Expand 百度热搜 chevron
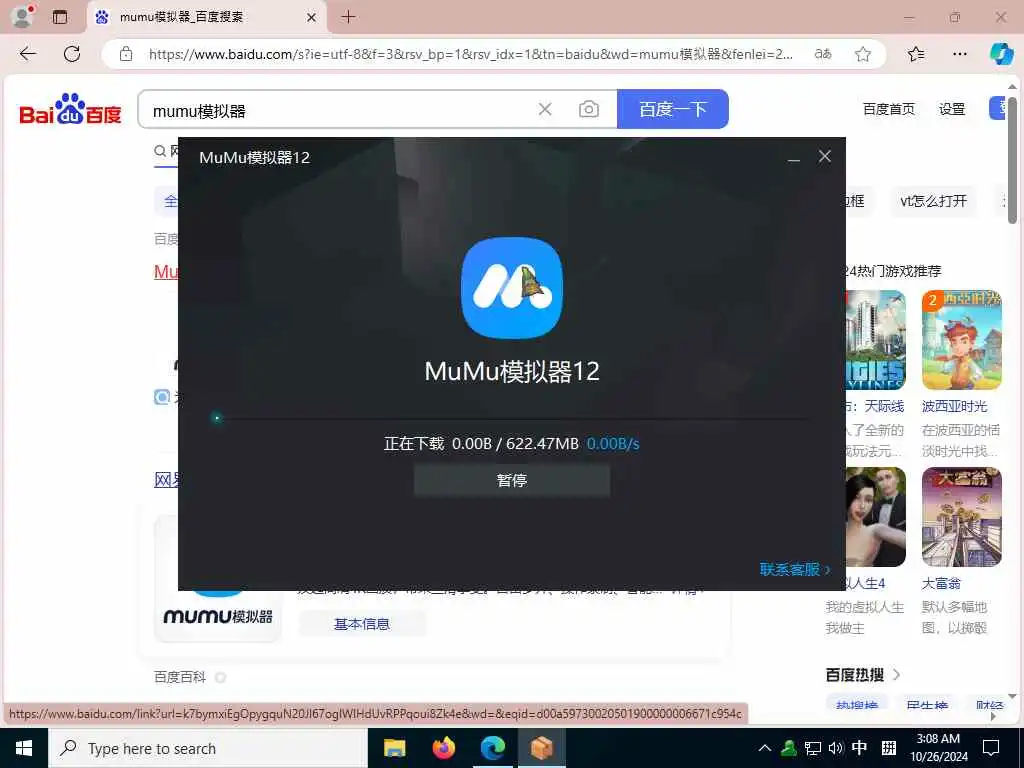 click(896, 674)
